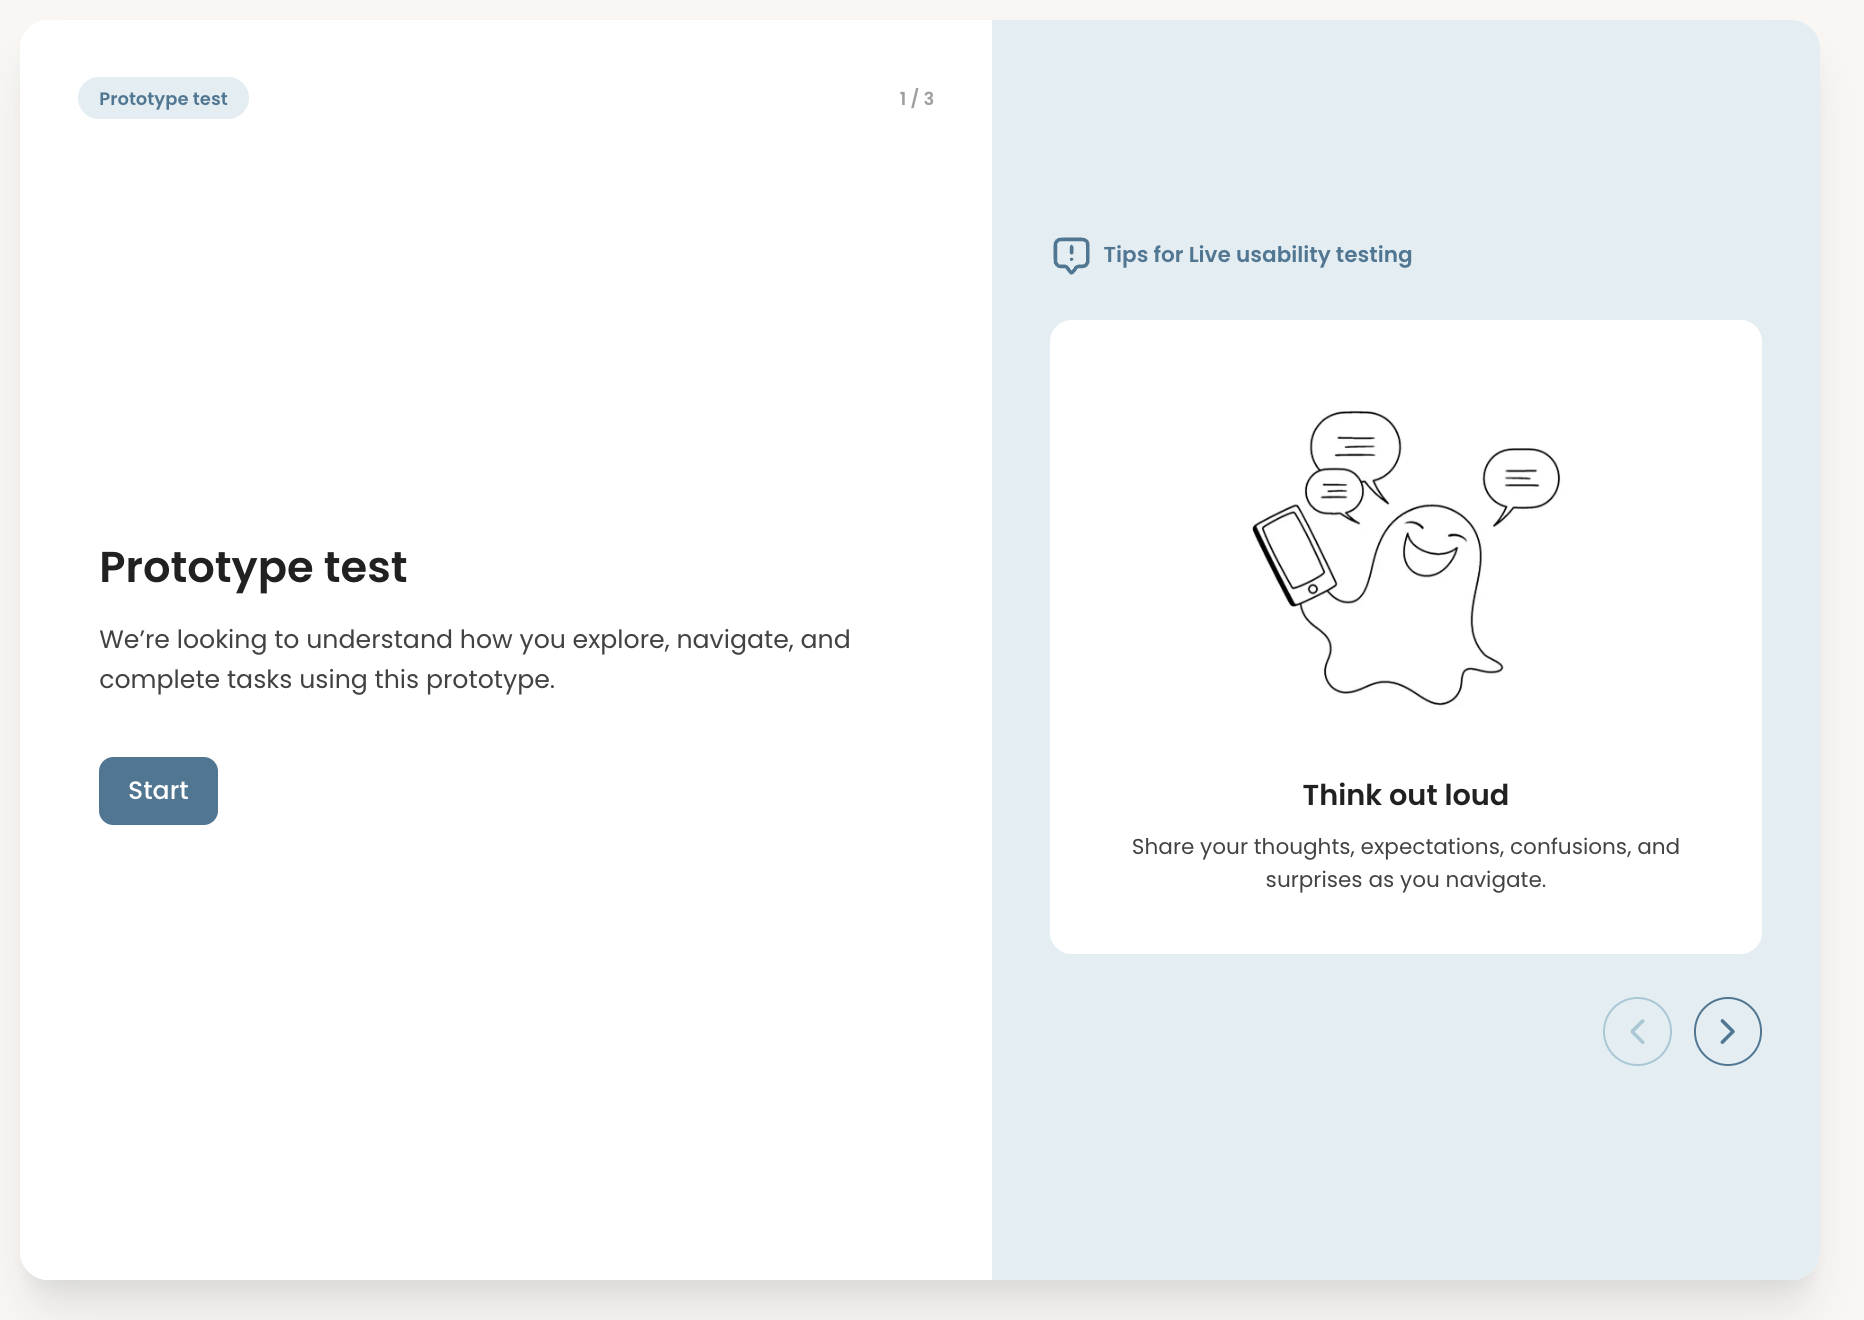Click the 'Tips for Live usability testing' heading
This screenshot has height=1320, width=1864.
pyautogui.click(x=1257, y=255)
